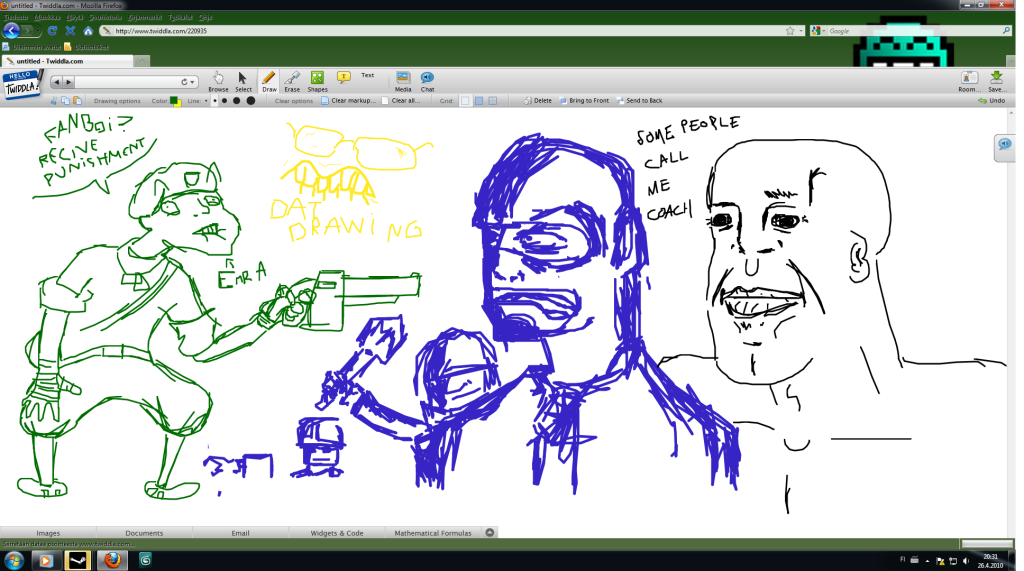The height and width of the screenshot is (571, 1024).
Task: Click the Delete button
Action: pyautogui.click(x=538, y=101)
